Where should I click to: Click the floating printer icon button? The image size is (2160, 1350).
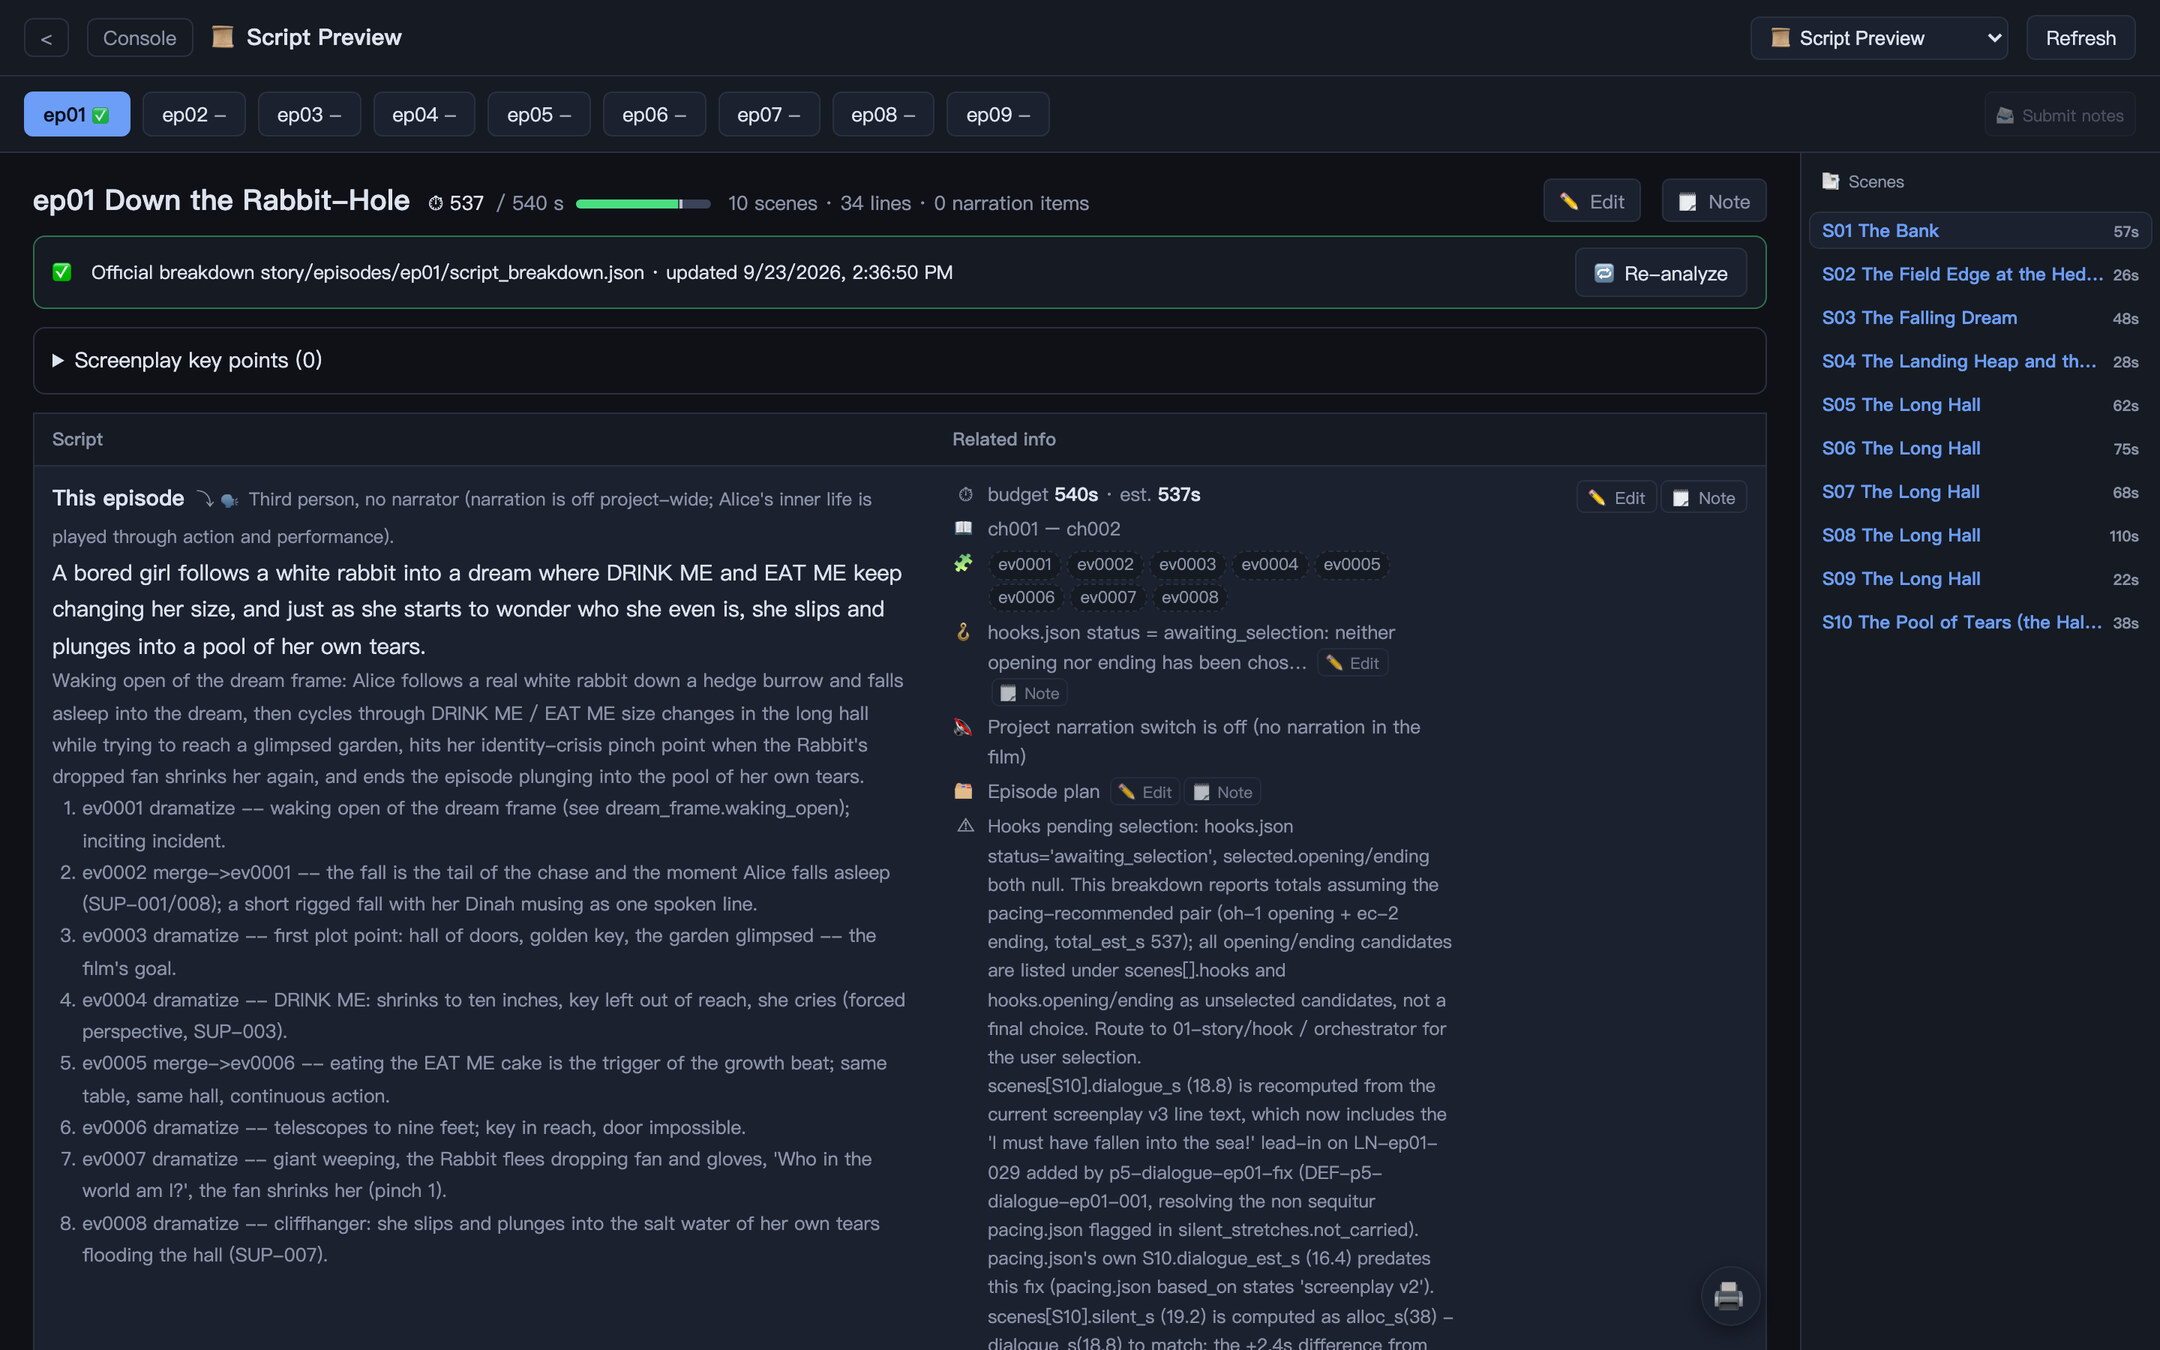click(x=1729, y=1296)
